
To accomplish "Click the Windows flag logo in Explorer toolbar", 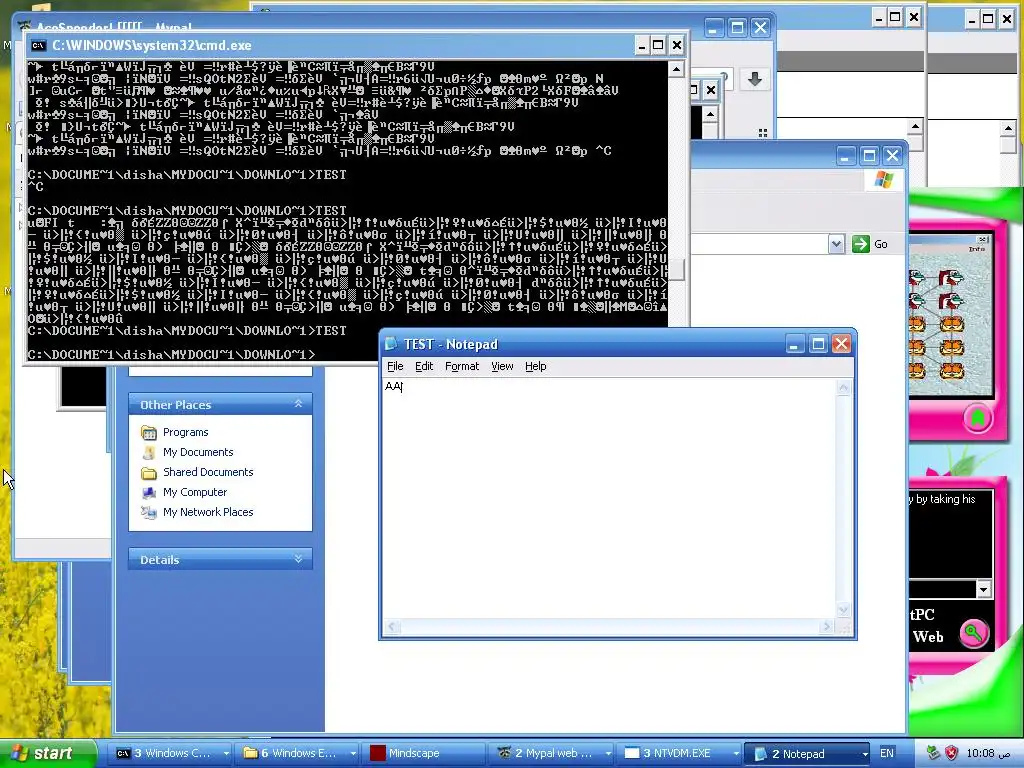I will [883, 179].
